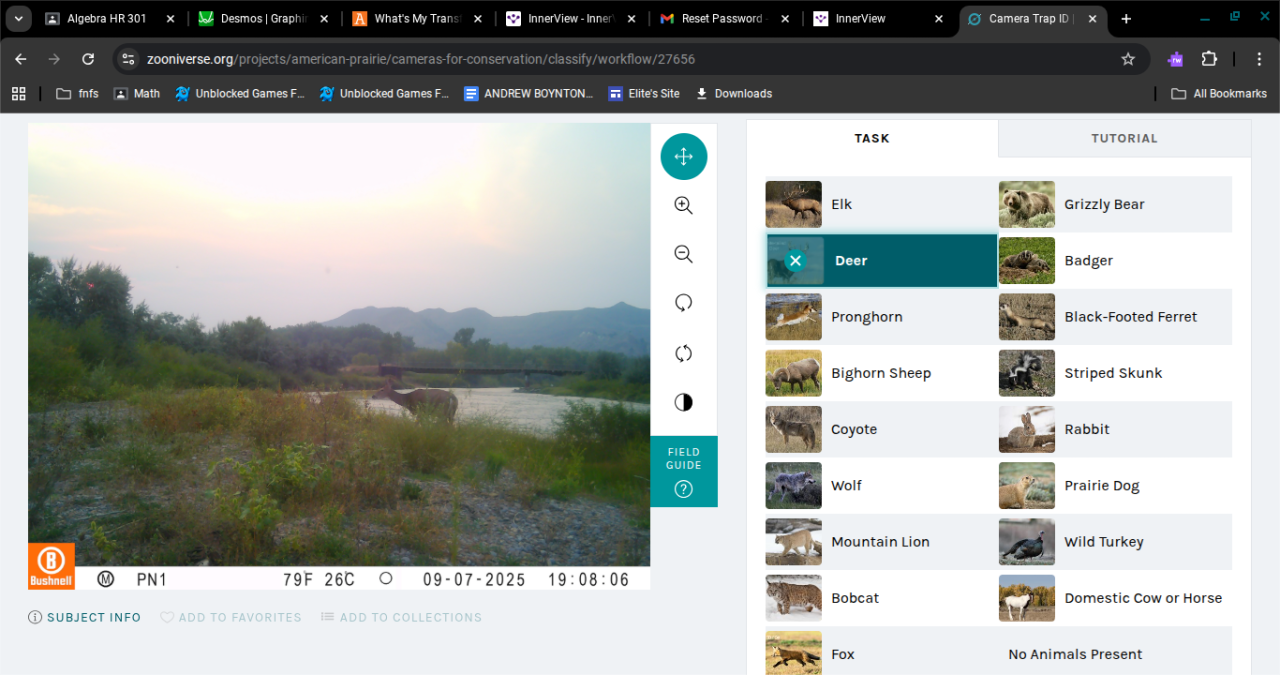Reset the subject image view

[x=683, y=353]
